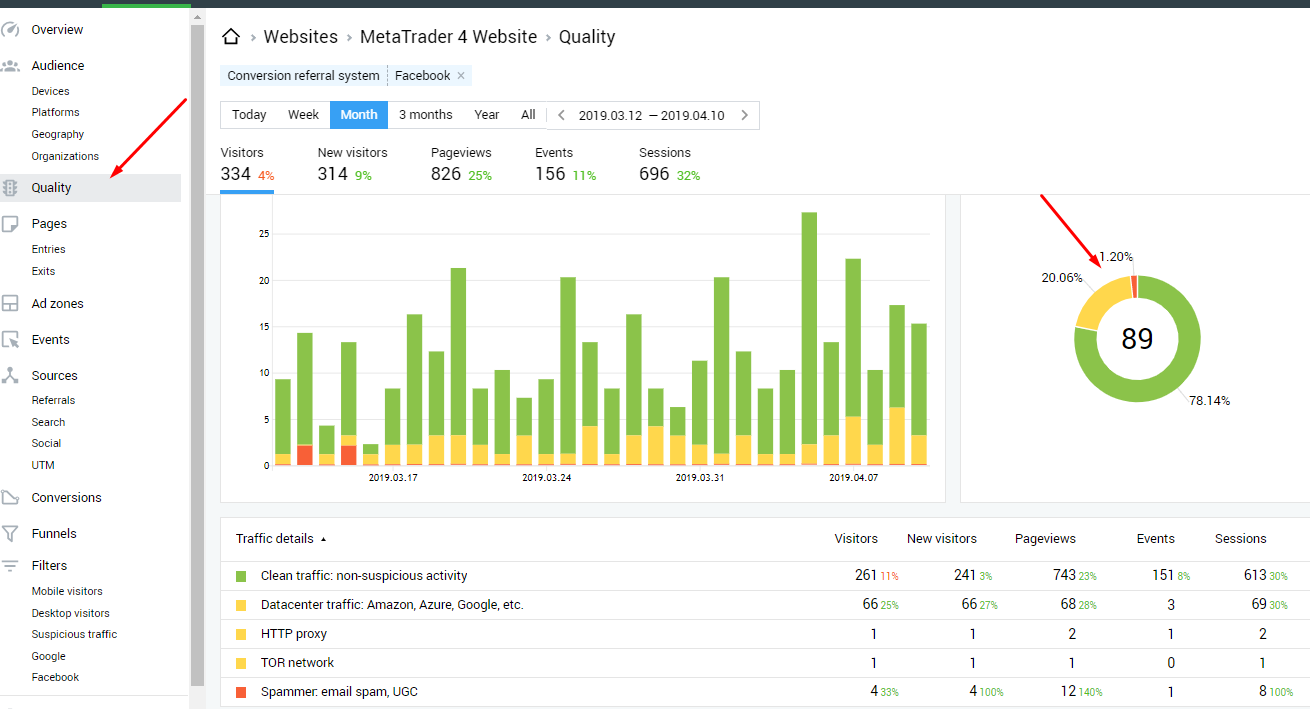Click the Events cursor icon
Image resolution: width=1310 pixels, height=709 pixels.
point(11,340)
